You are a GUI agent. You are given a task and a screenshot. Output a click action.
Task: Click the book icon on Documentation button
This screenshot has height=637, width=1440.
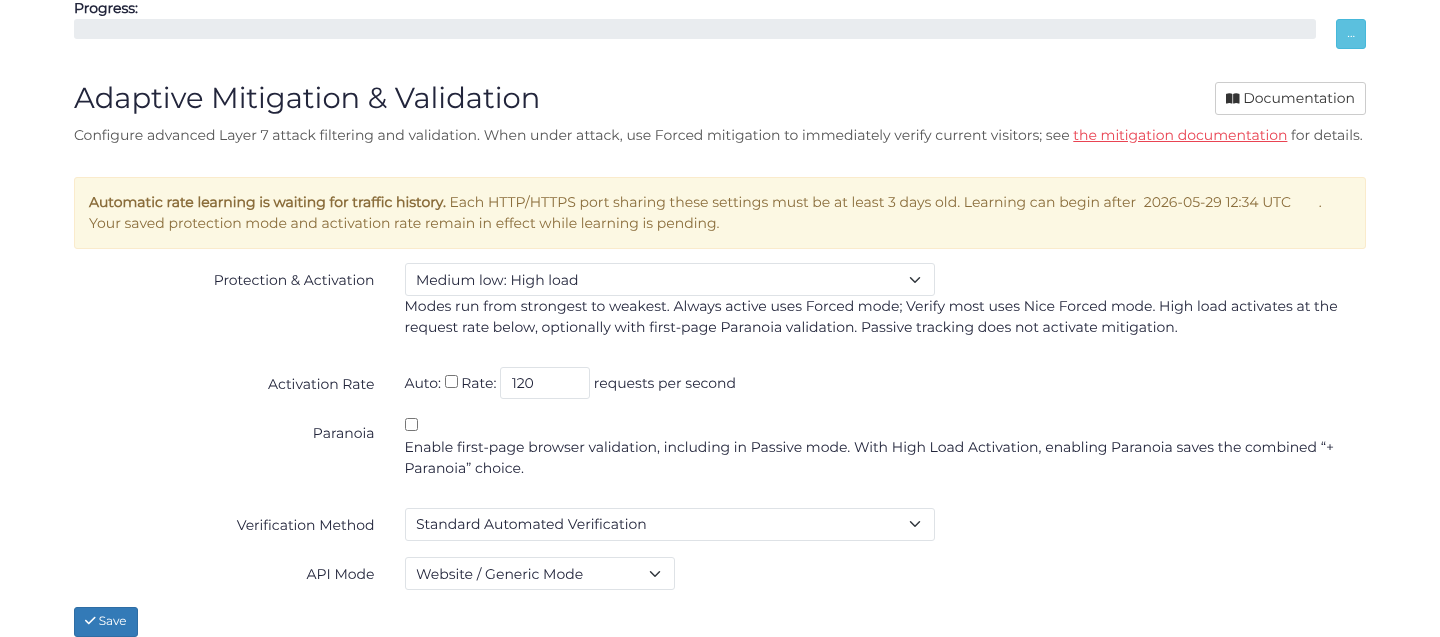1232,99
